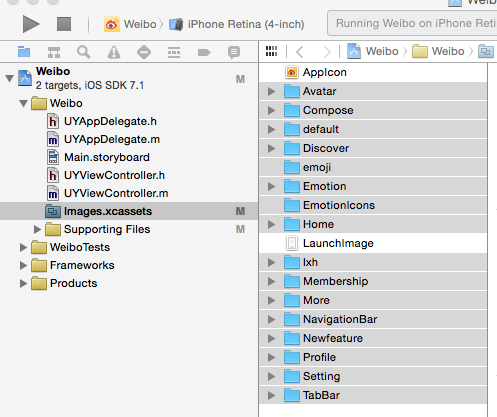Collapse the Weibo group folder

tap(23, 103)
